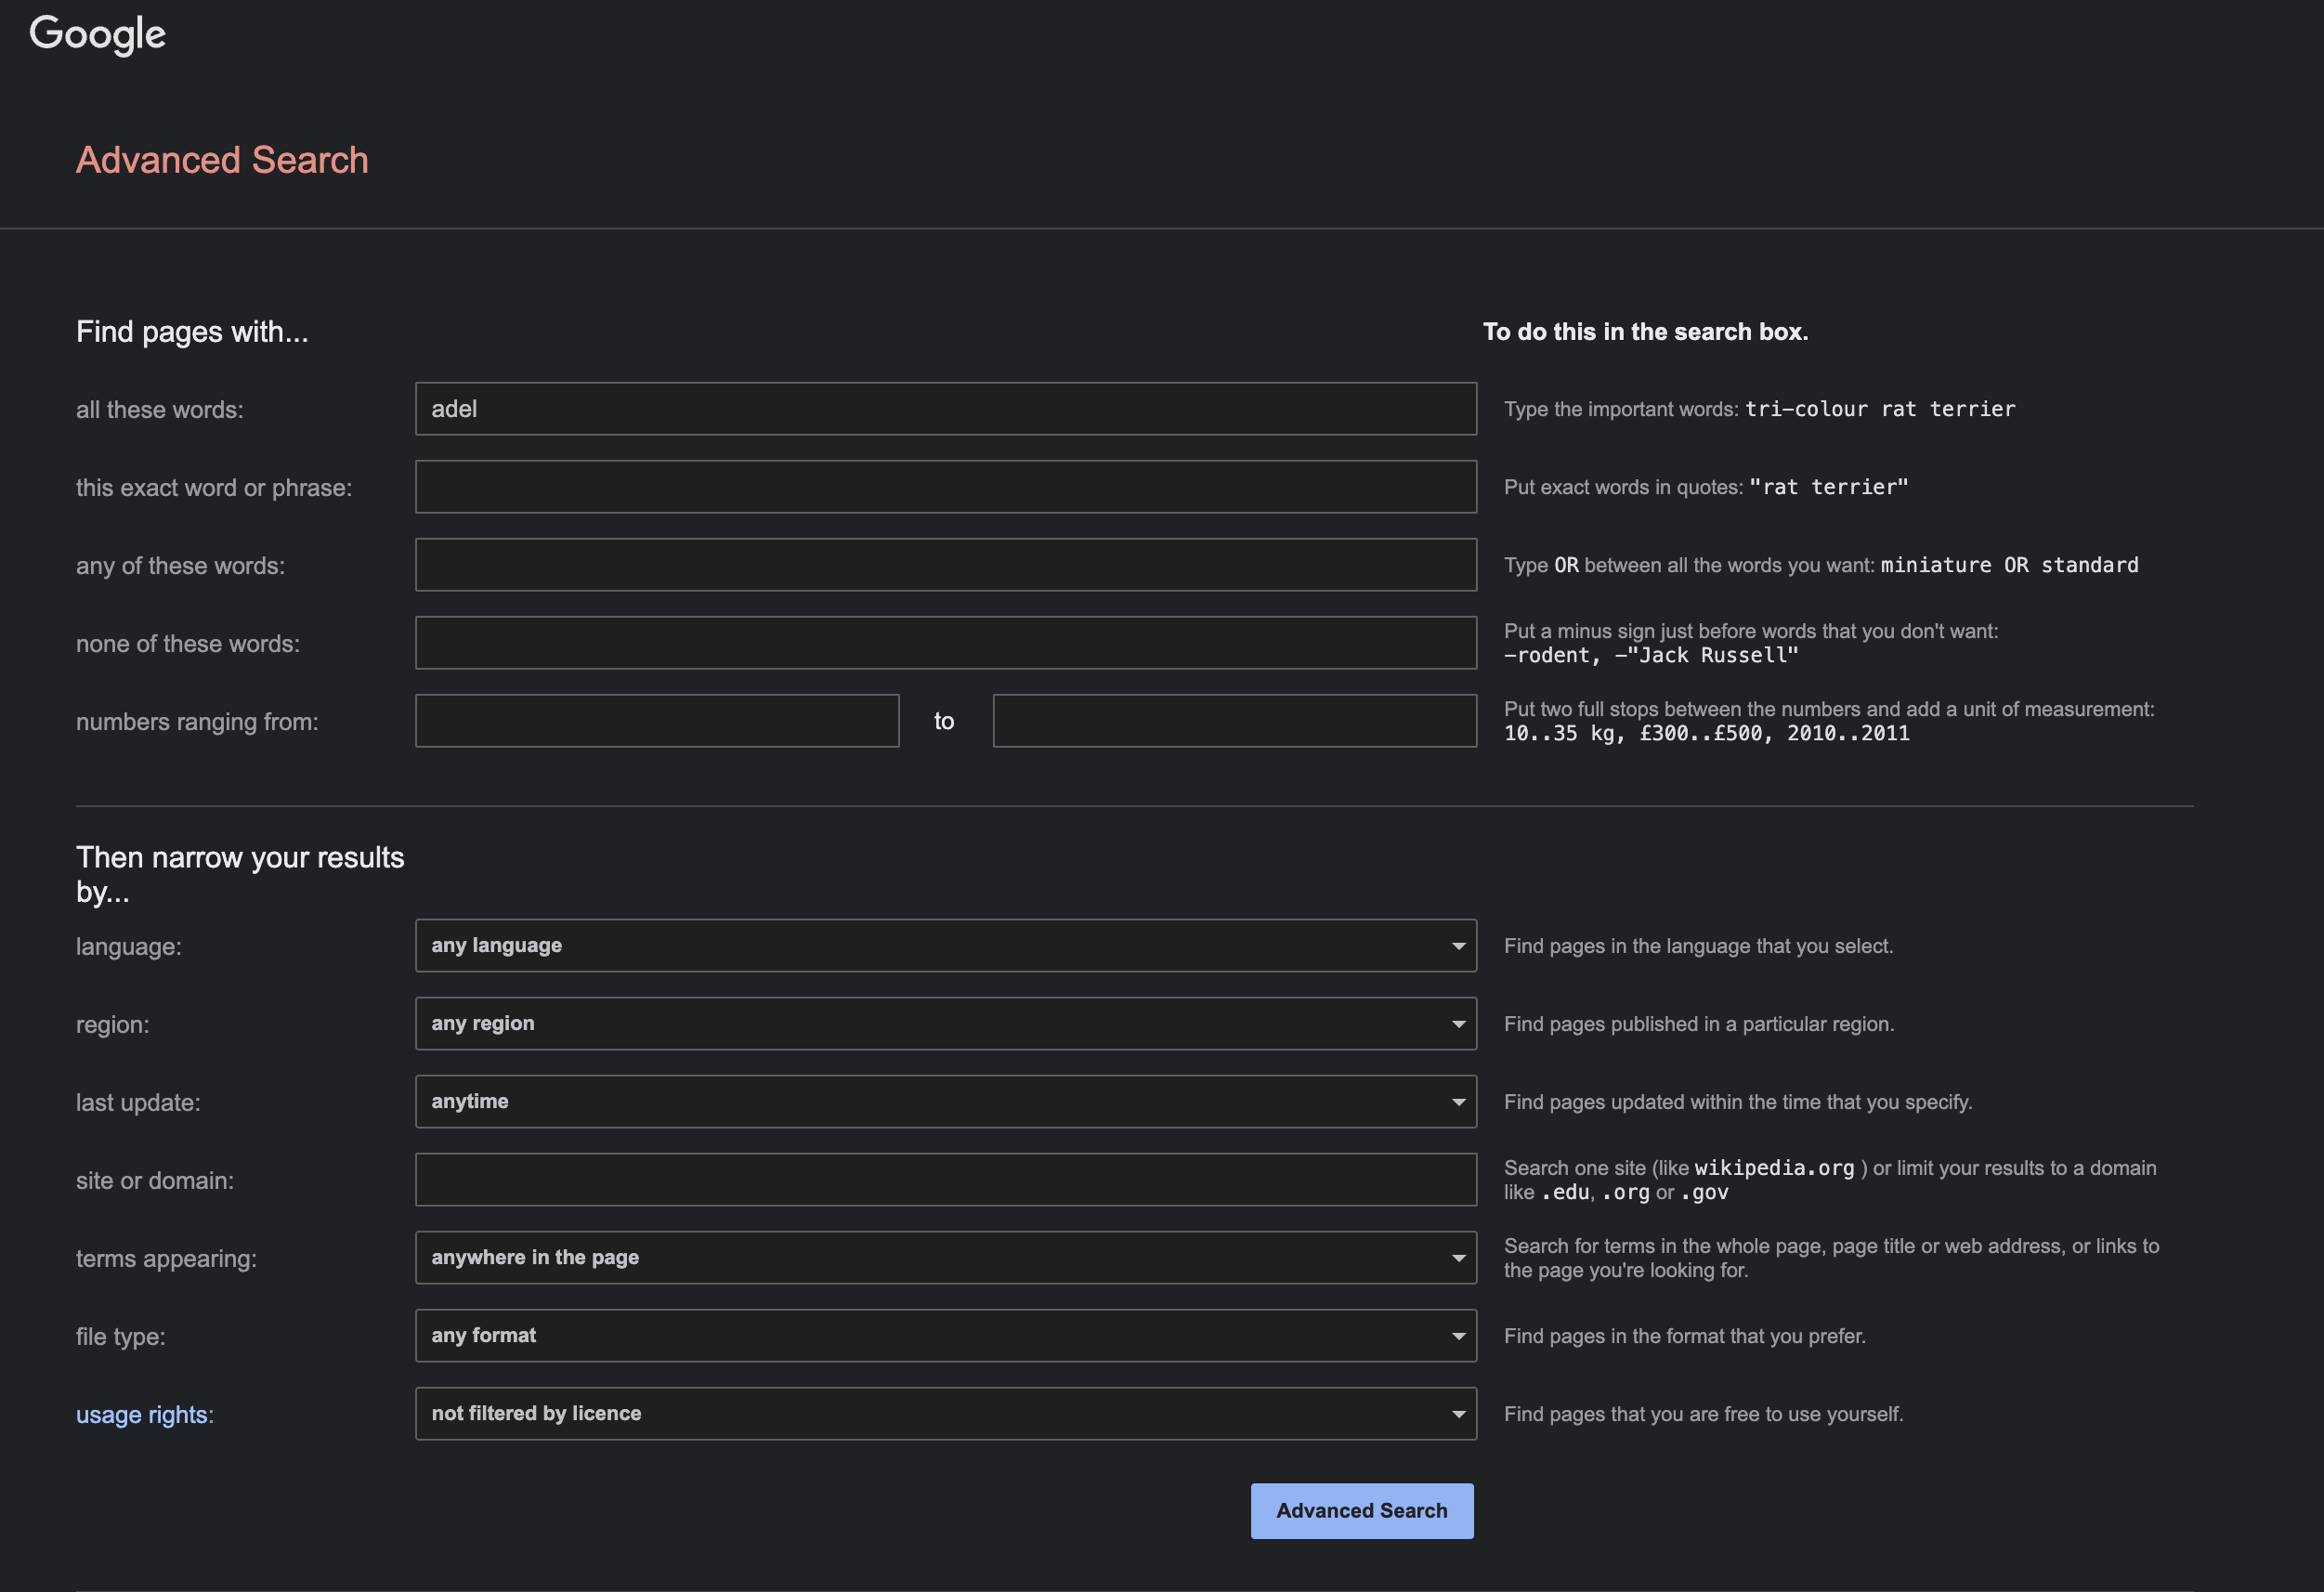Screen dimensions: 2324x1592
Task: Focus the 'any of these words' input
Action: (945, 565)
